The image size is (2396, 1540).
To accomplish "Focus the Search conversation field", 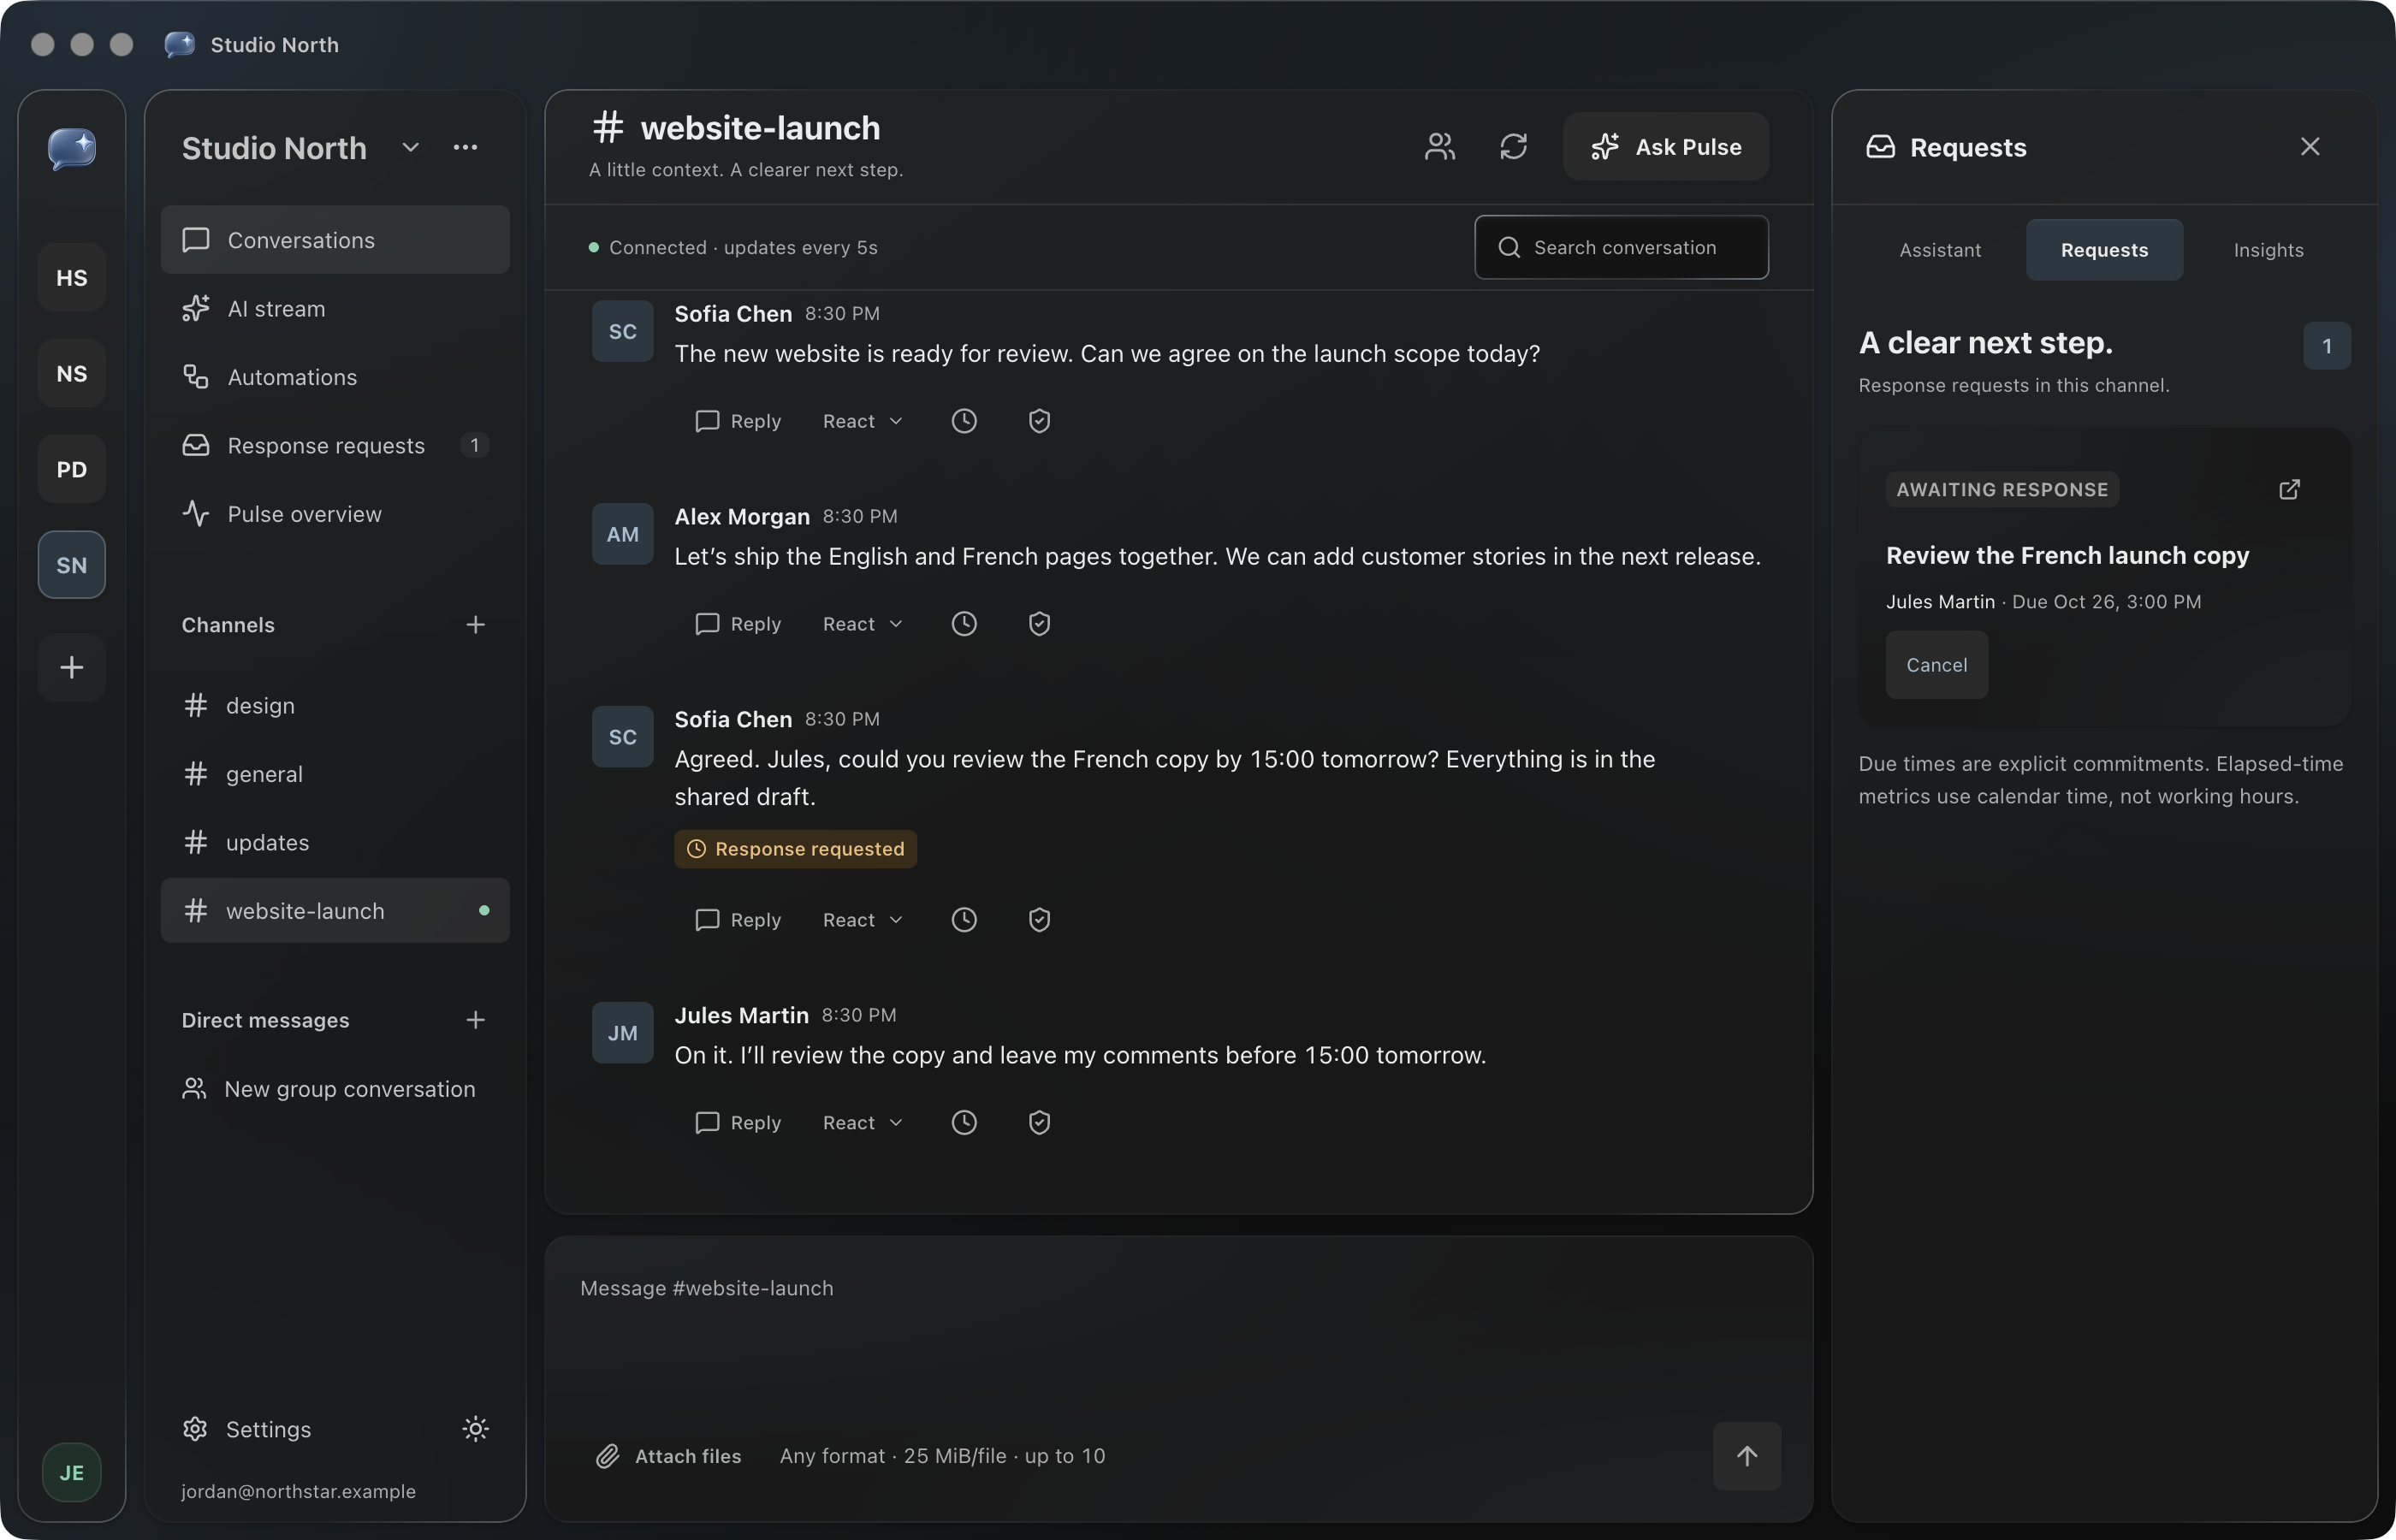I will [1621, 247].
